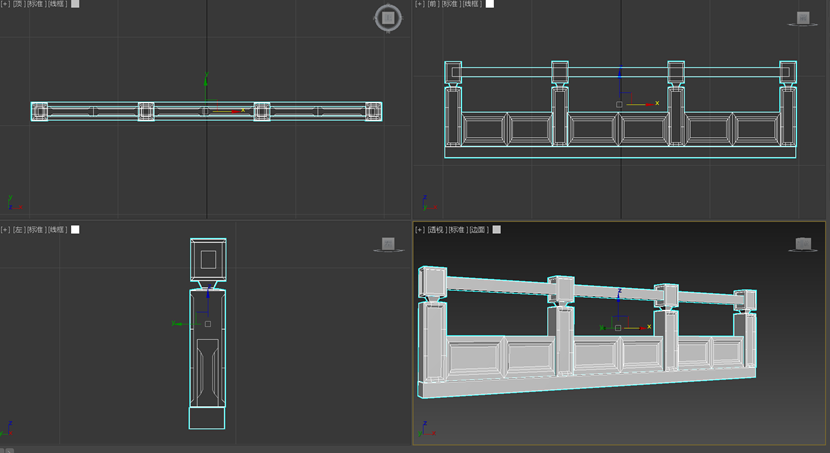Click the transform gizmo center in top viewport

pyautogui.click(x=205, y=111)
